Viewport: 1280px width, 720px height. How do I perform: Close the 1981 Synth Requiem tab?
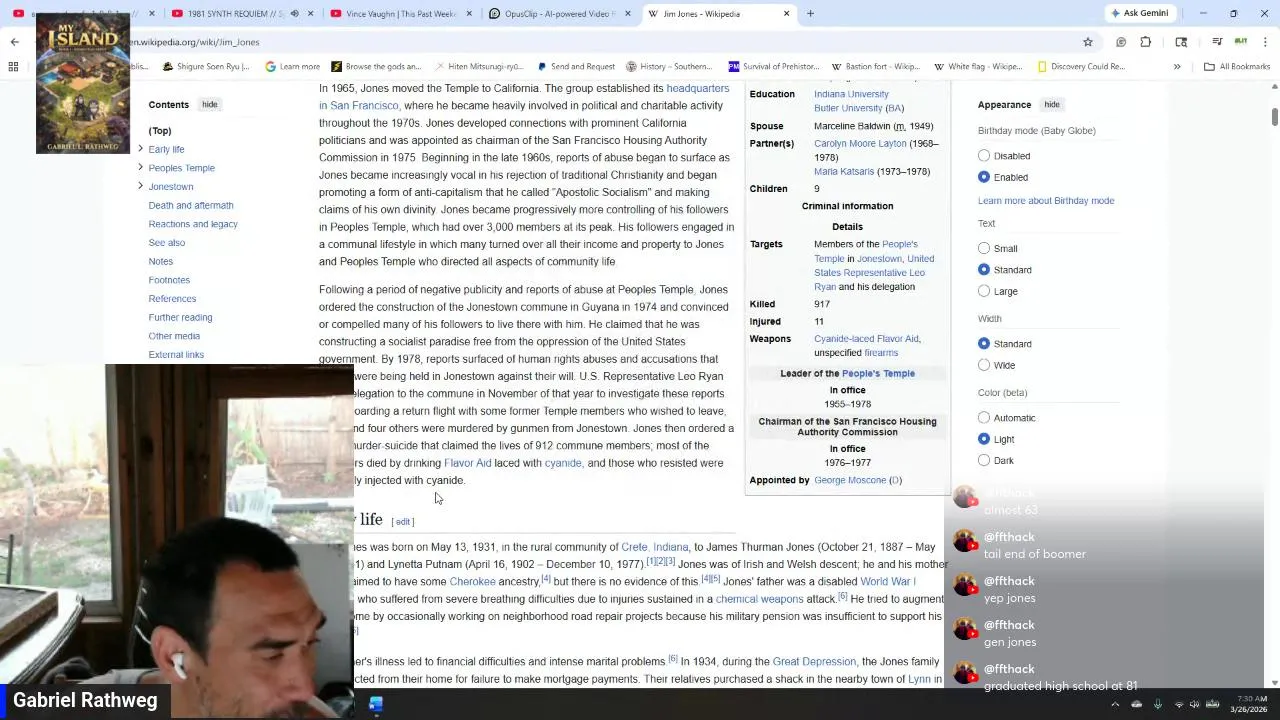click(310, 14)
